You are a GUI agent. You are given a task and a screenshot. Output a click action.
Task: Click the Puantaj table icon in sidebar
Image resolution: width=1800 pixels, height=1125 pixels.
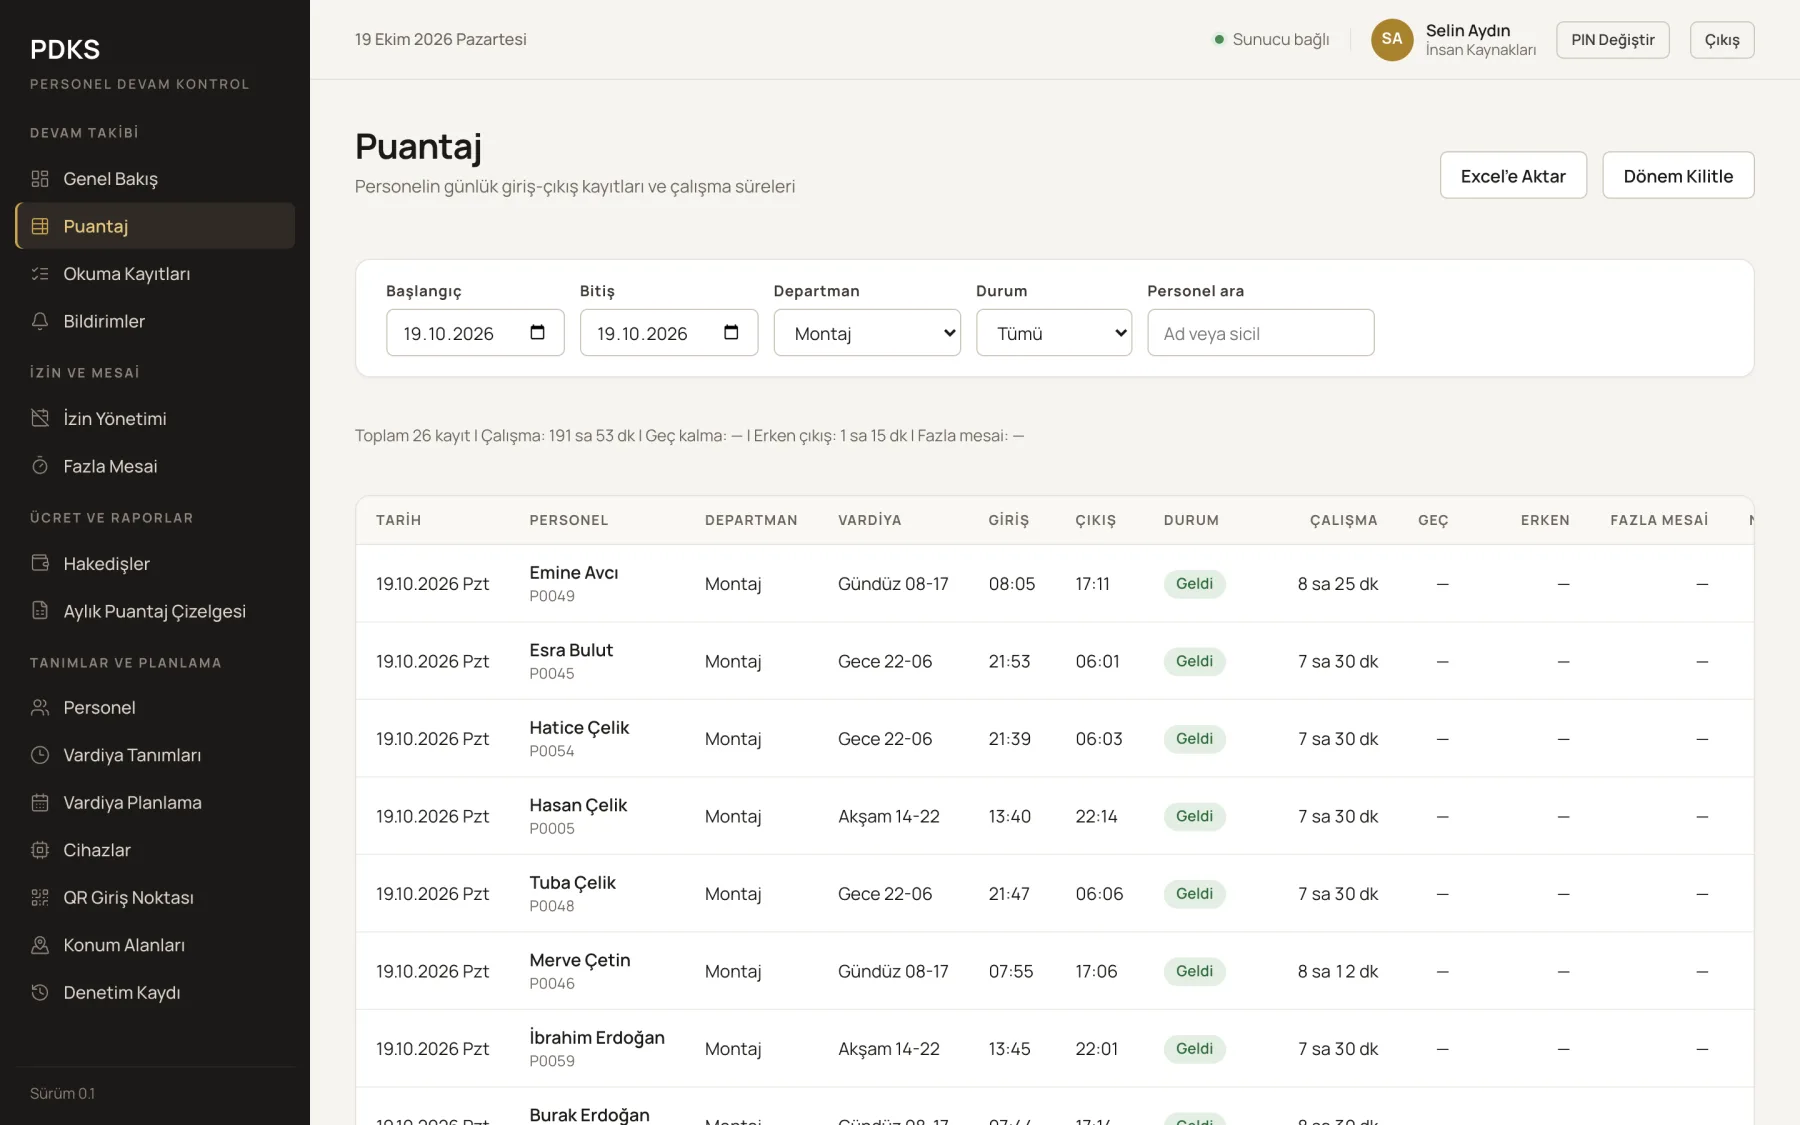click(40, 226)
